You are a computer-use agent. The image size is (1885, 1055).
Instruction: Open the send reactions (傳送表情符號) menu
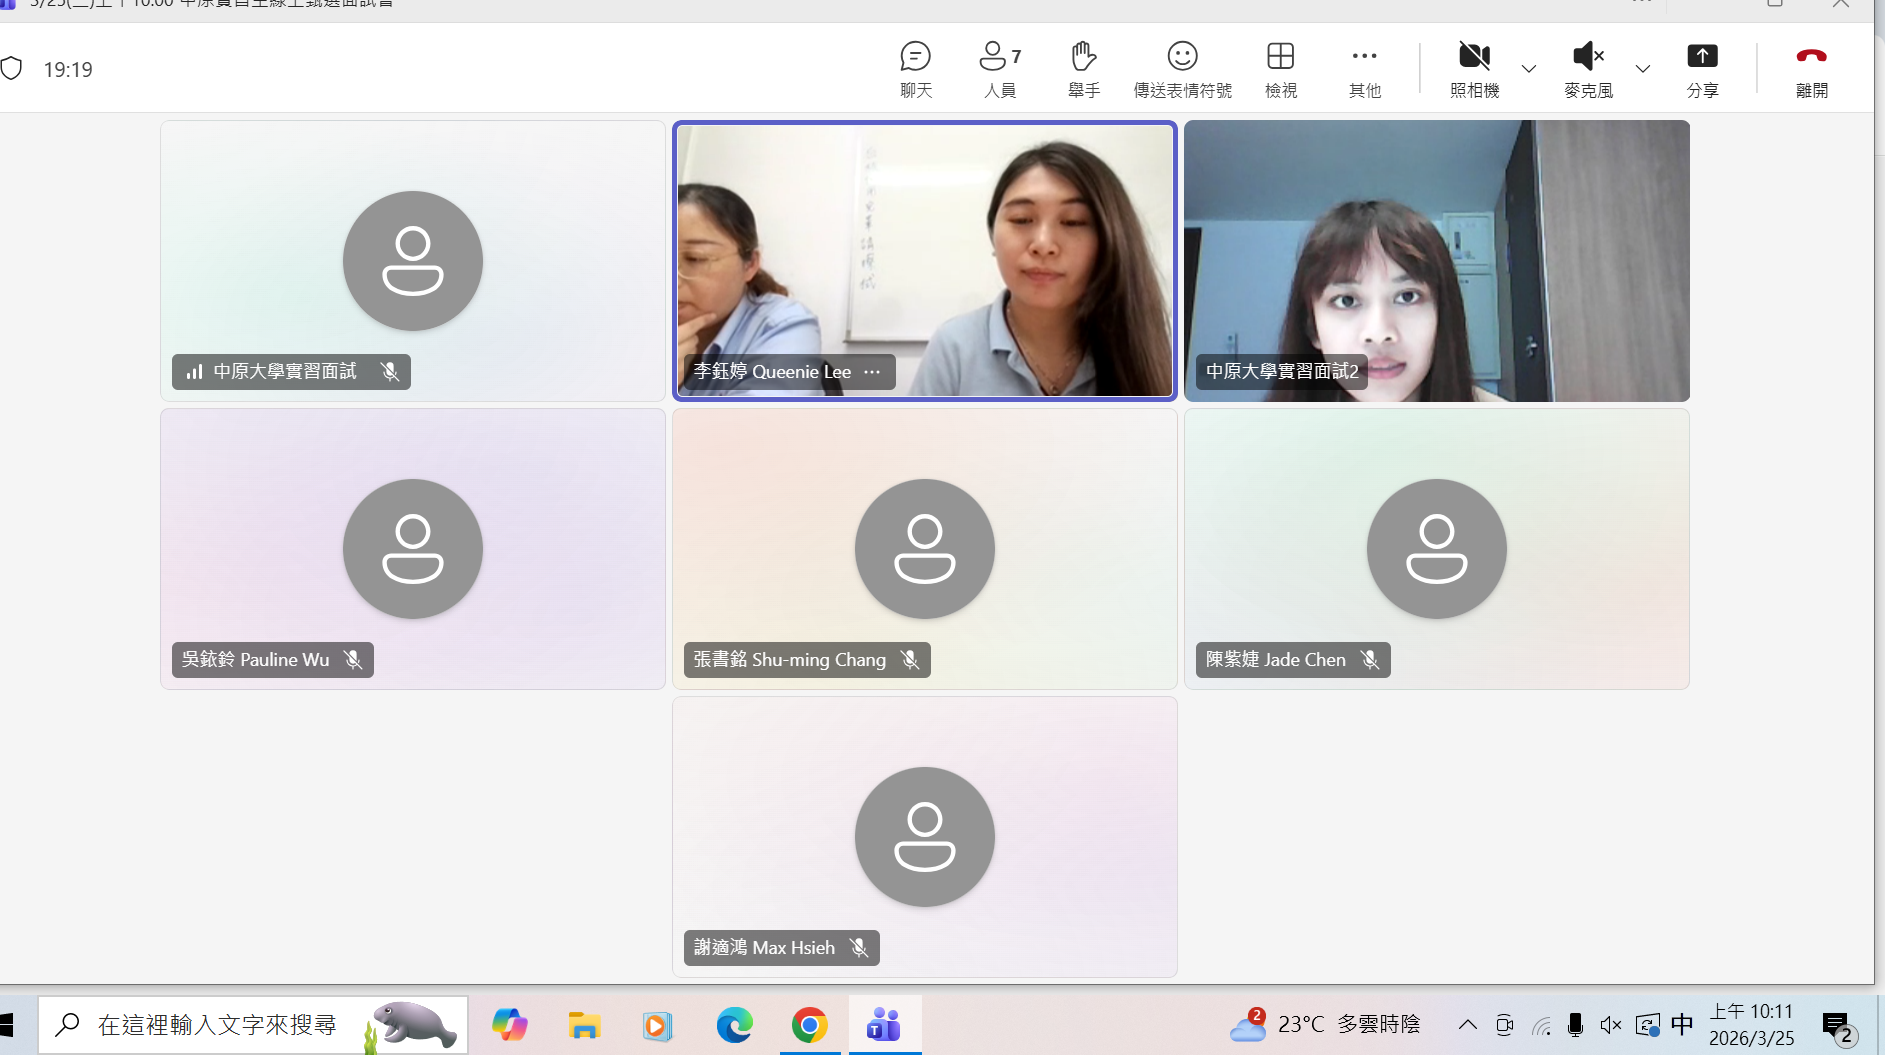pyautogui.click(x=1182, y=68)
